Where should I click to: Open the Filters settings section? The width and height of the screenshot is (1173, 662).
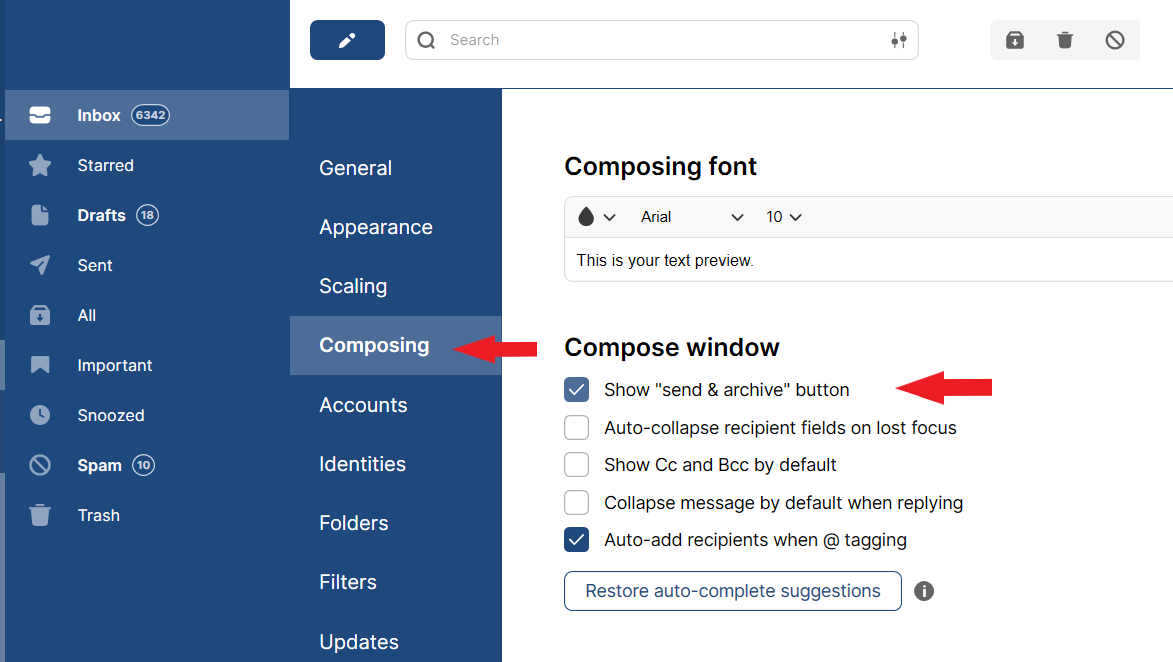click(348, 582)
